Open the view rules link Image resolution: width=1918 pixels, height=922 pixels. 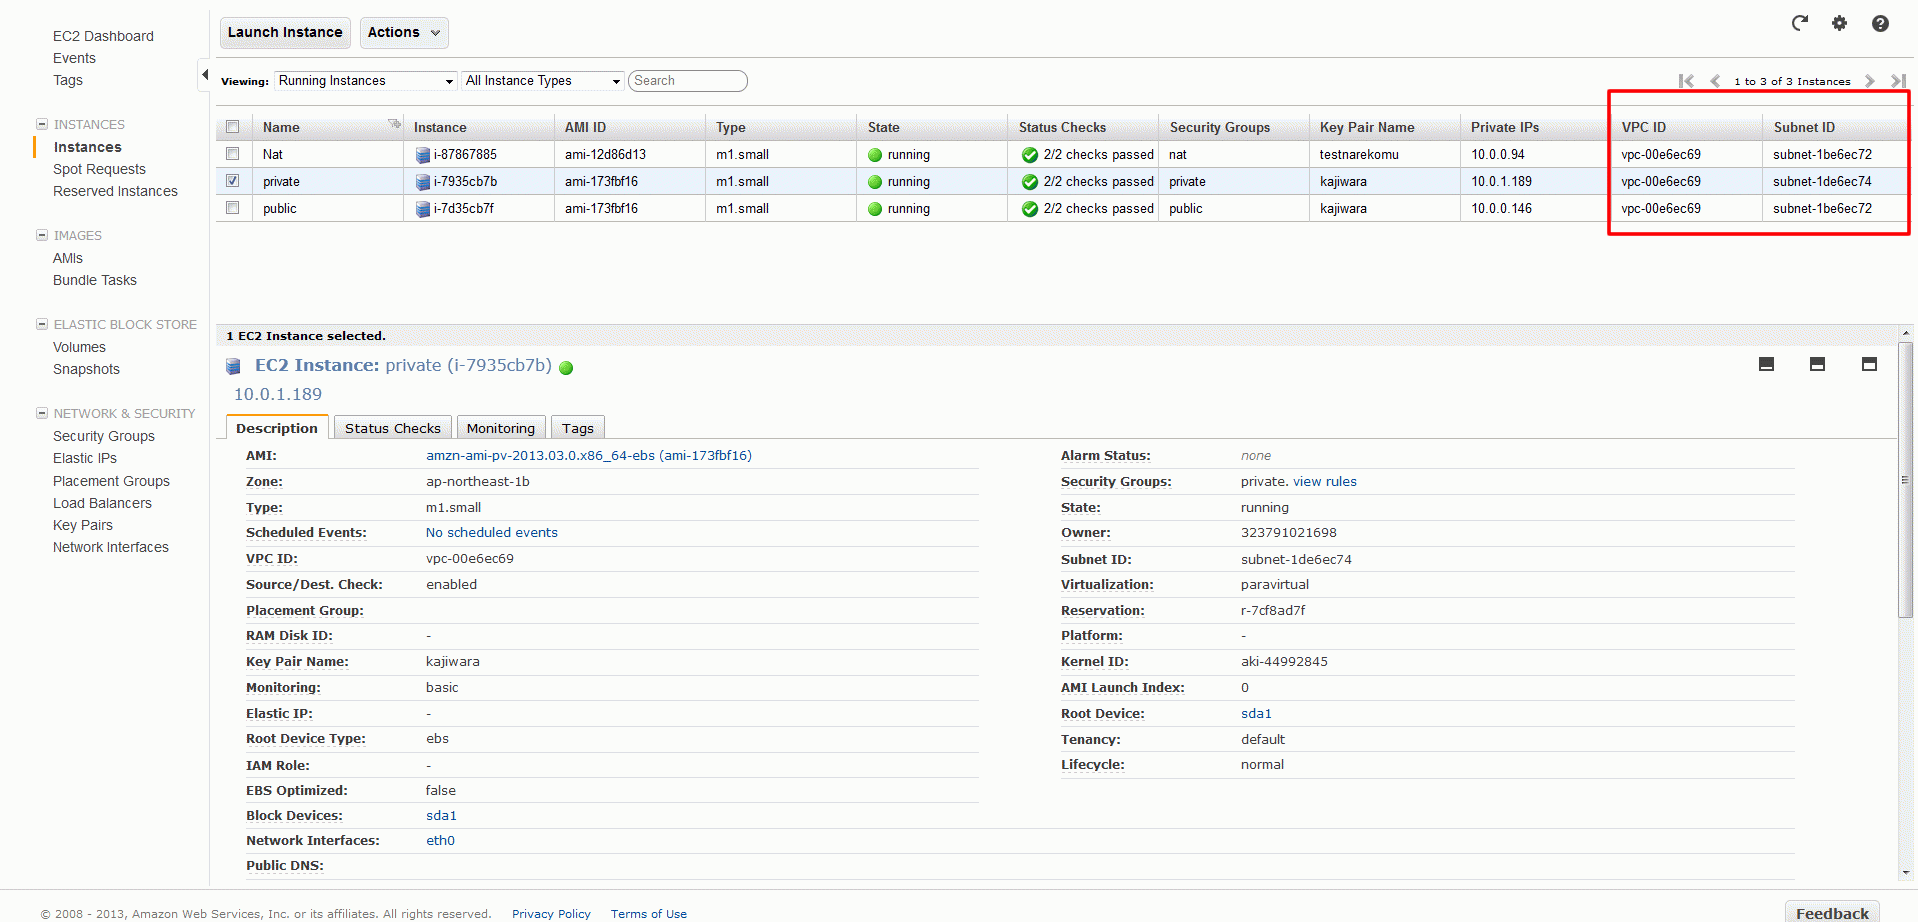[x=1325, y=482]
